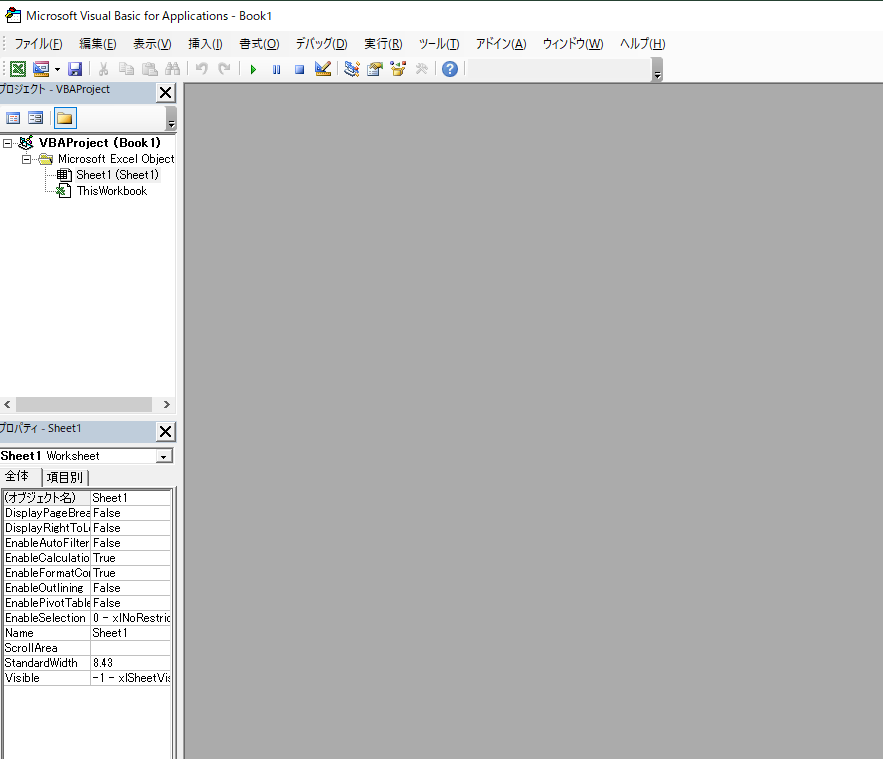Open the 挿入(I) menu
883x759 pixels.
click(x=205, y=44)
